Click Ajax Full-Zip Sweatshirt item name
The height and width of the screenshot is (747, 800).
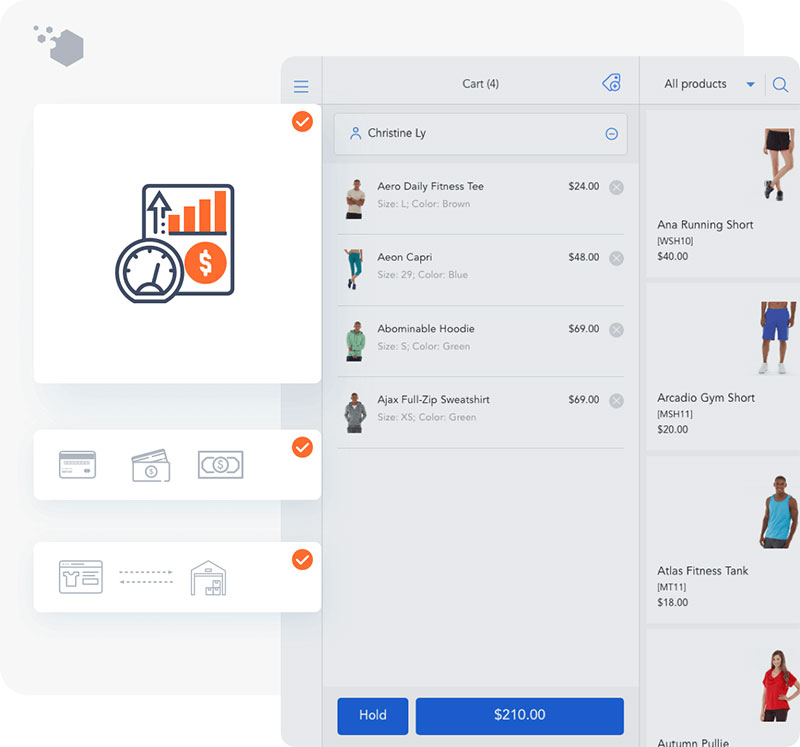[x=433, y=400]
